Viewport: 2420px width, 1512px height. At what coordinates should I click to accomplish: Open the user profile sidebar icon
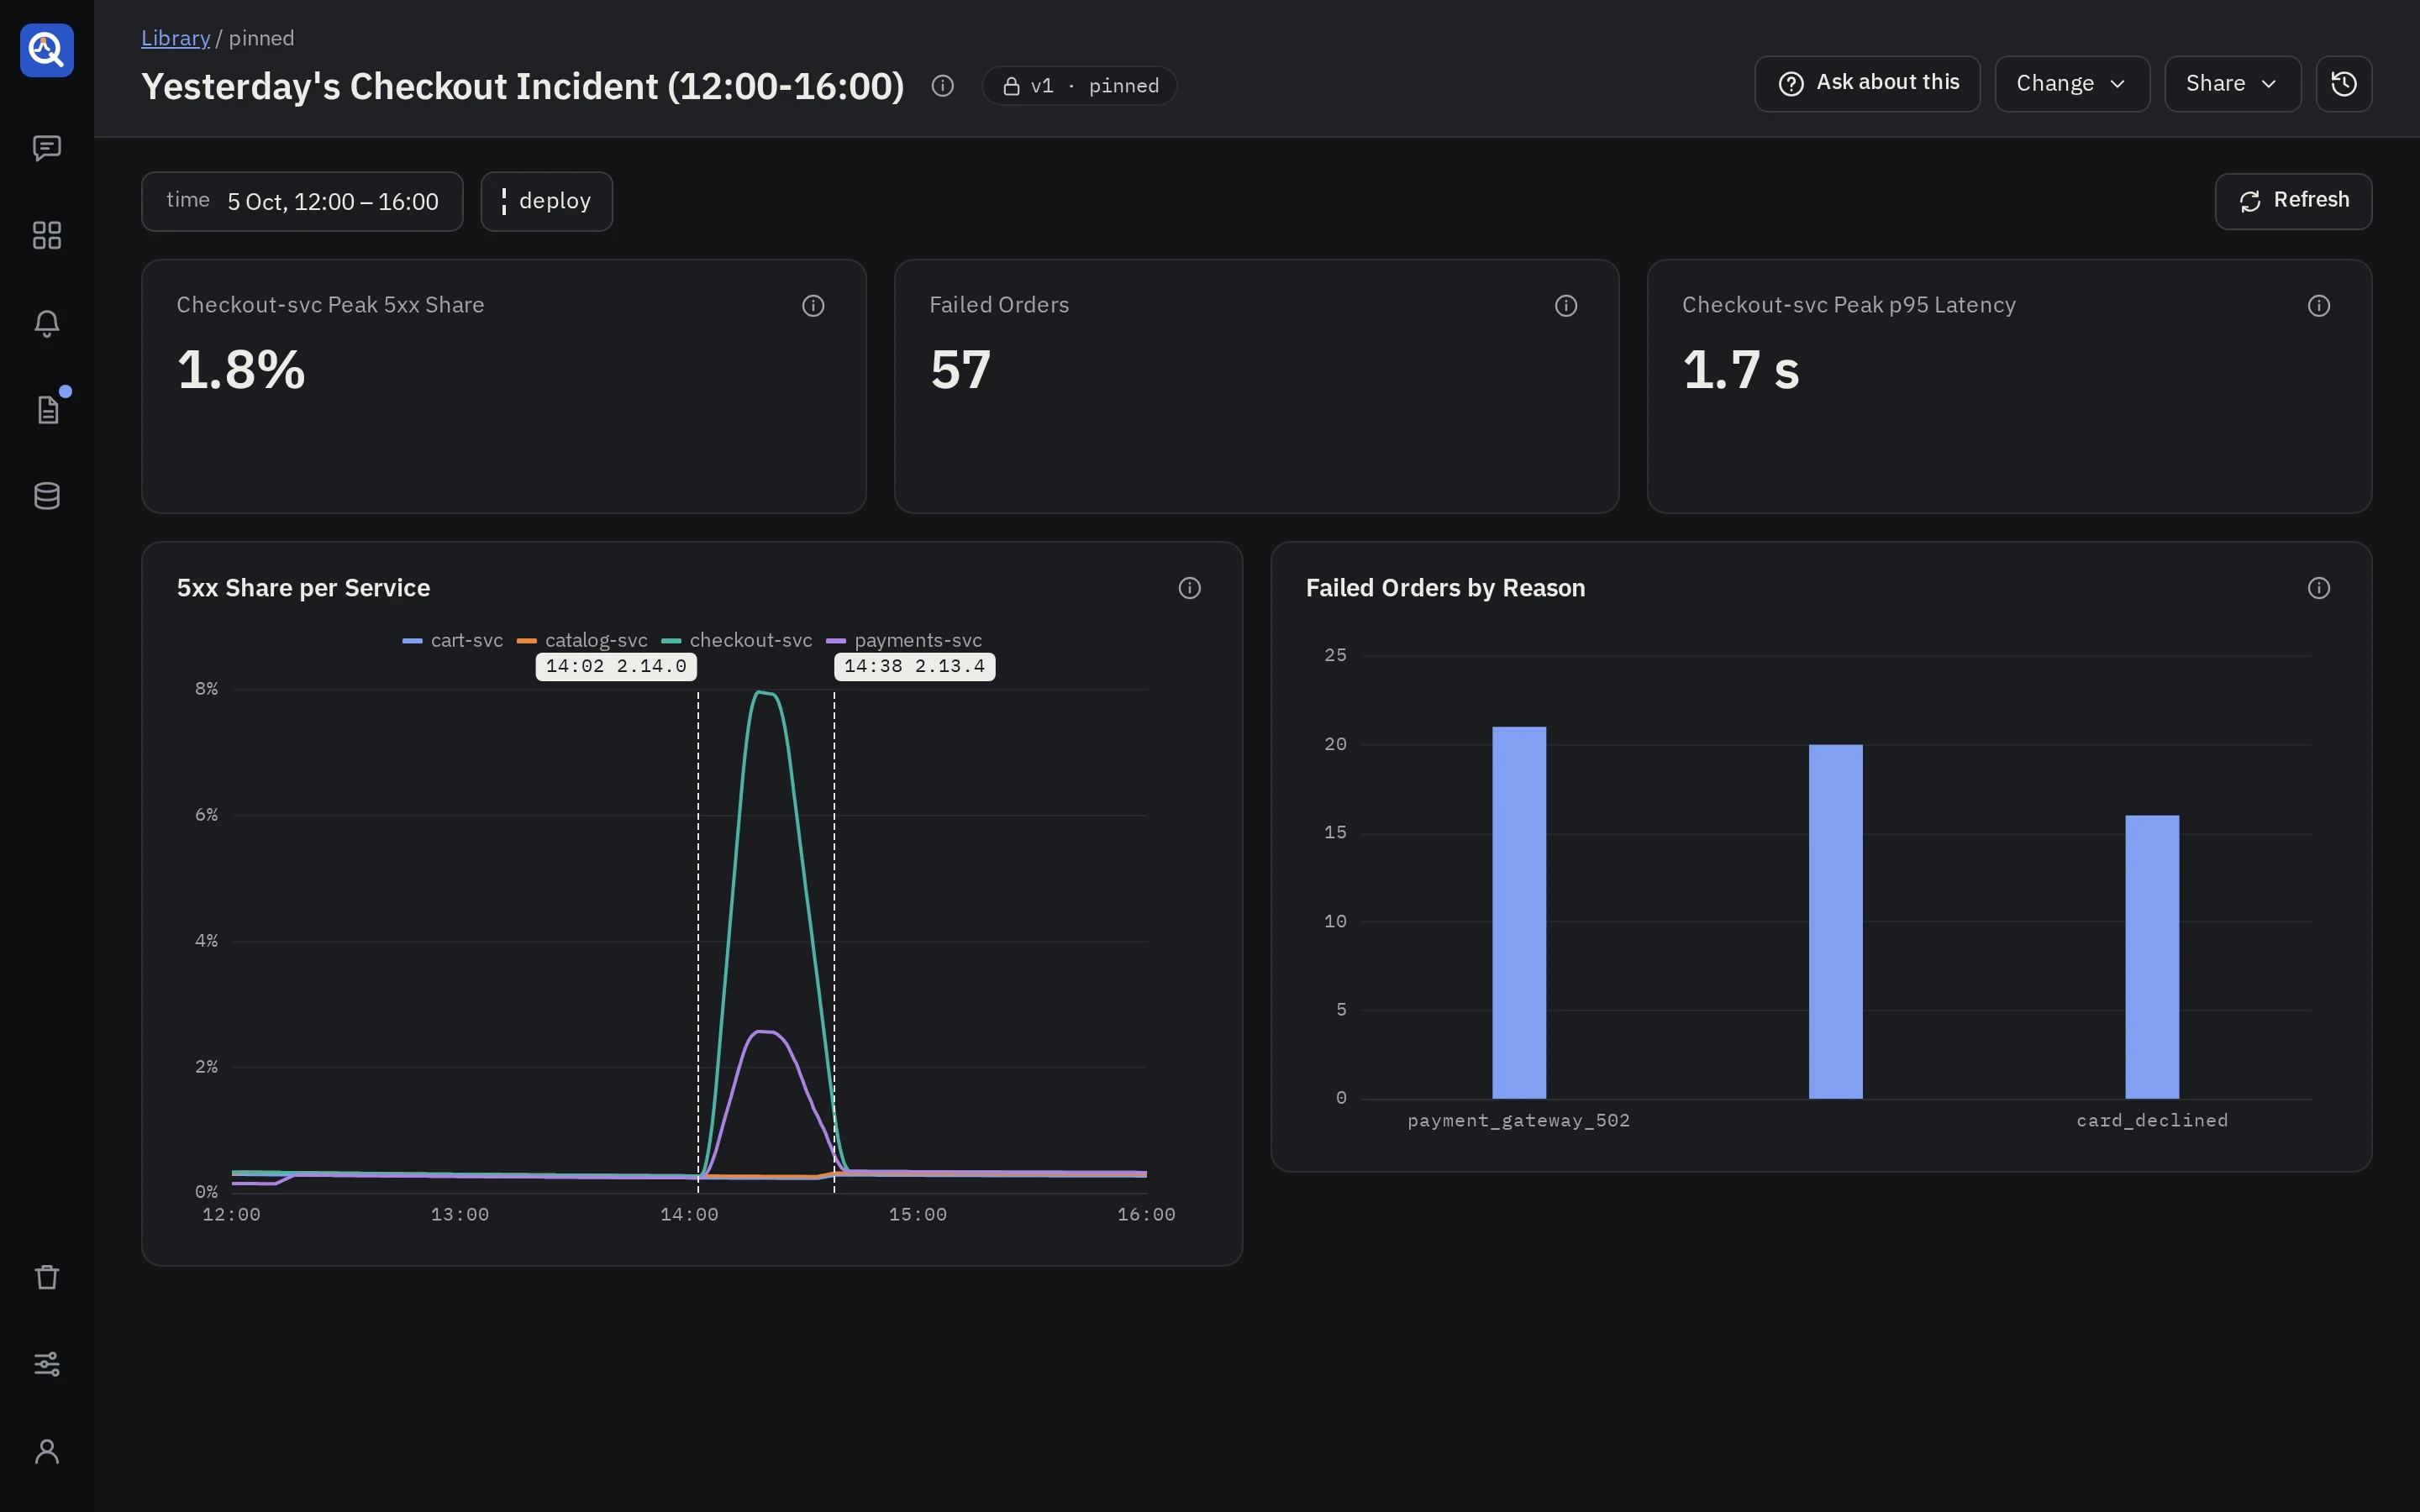click(47, 1451)
